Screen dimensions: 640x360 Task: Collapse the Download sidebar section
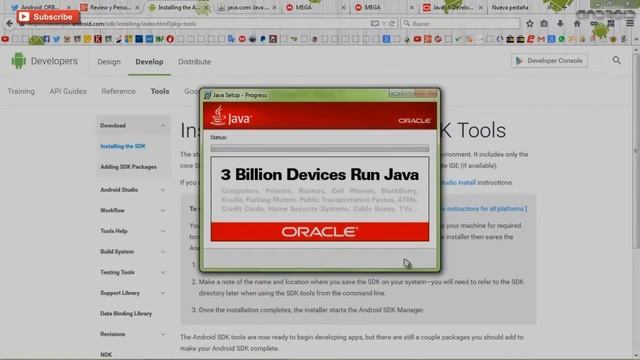(163, 126)
